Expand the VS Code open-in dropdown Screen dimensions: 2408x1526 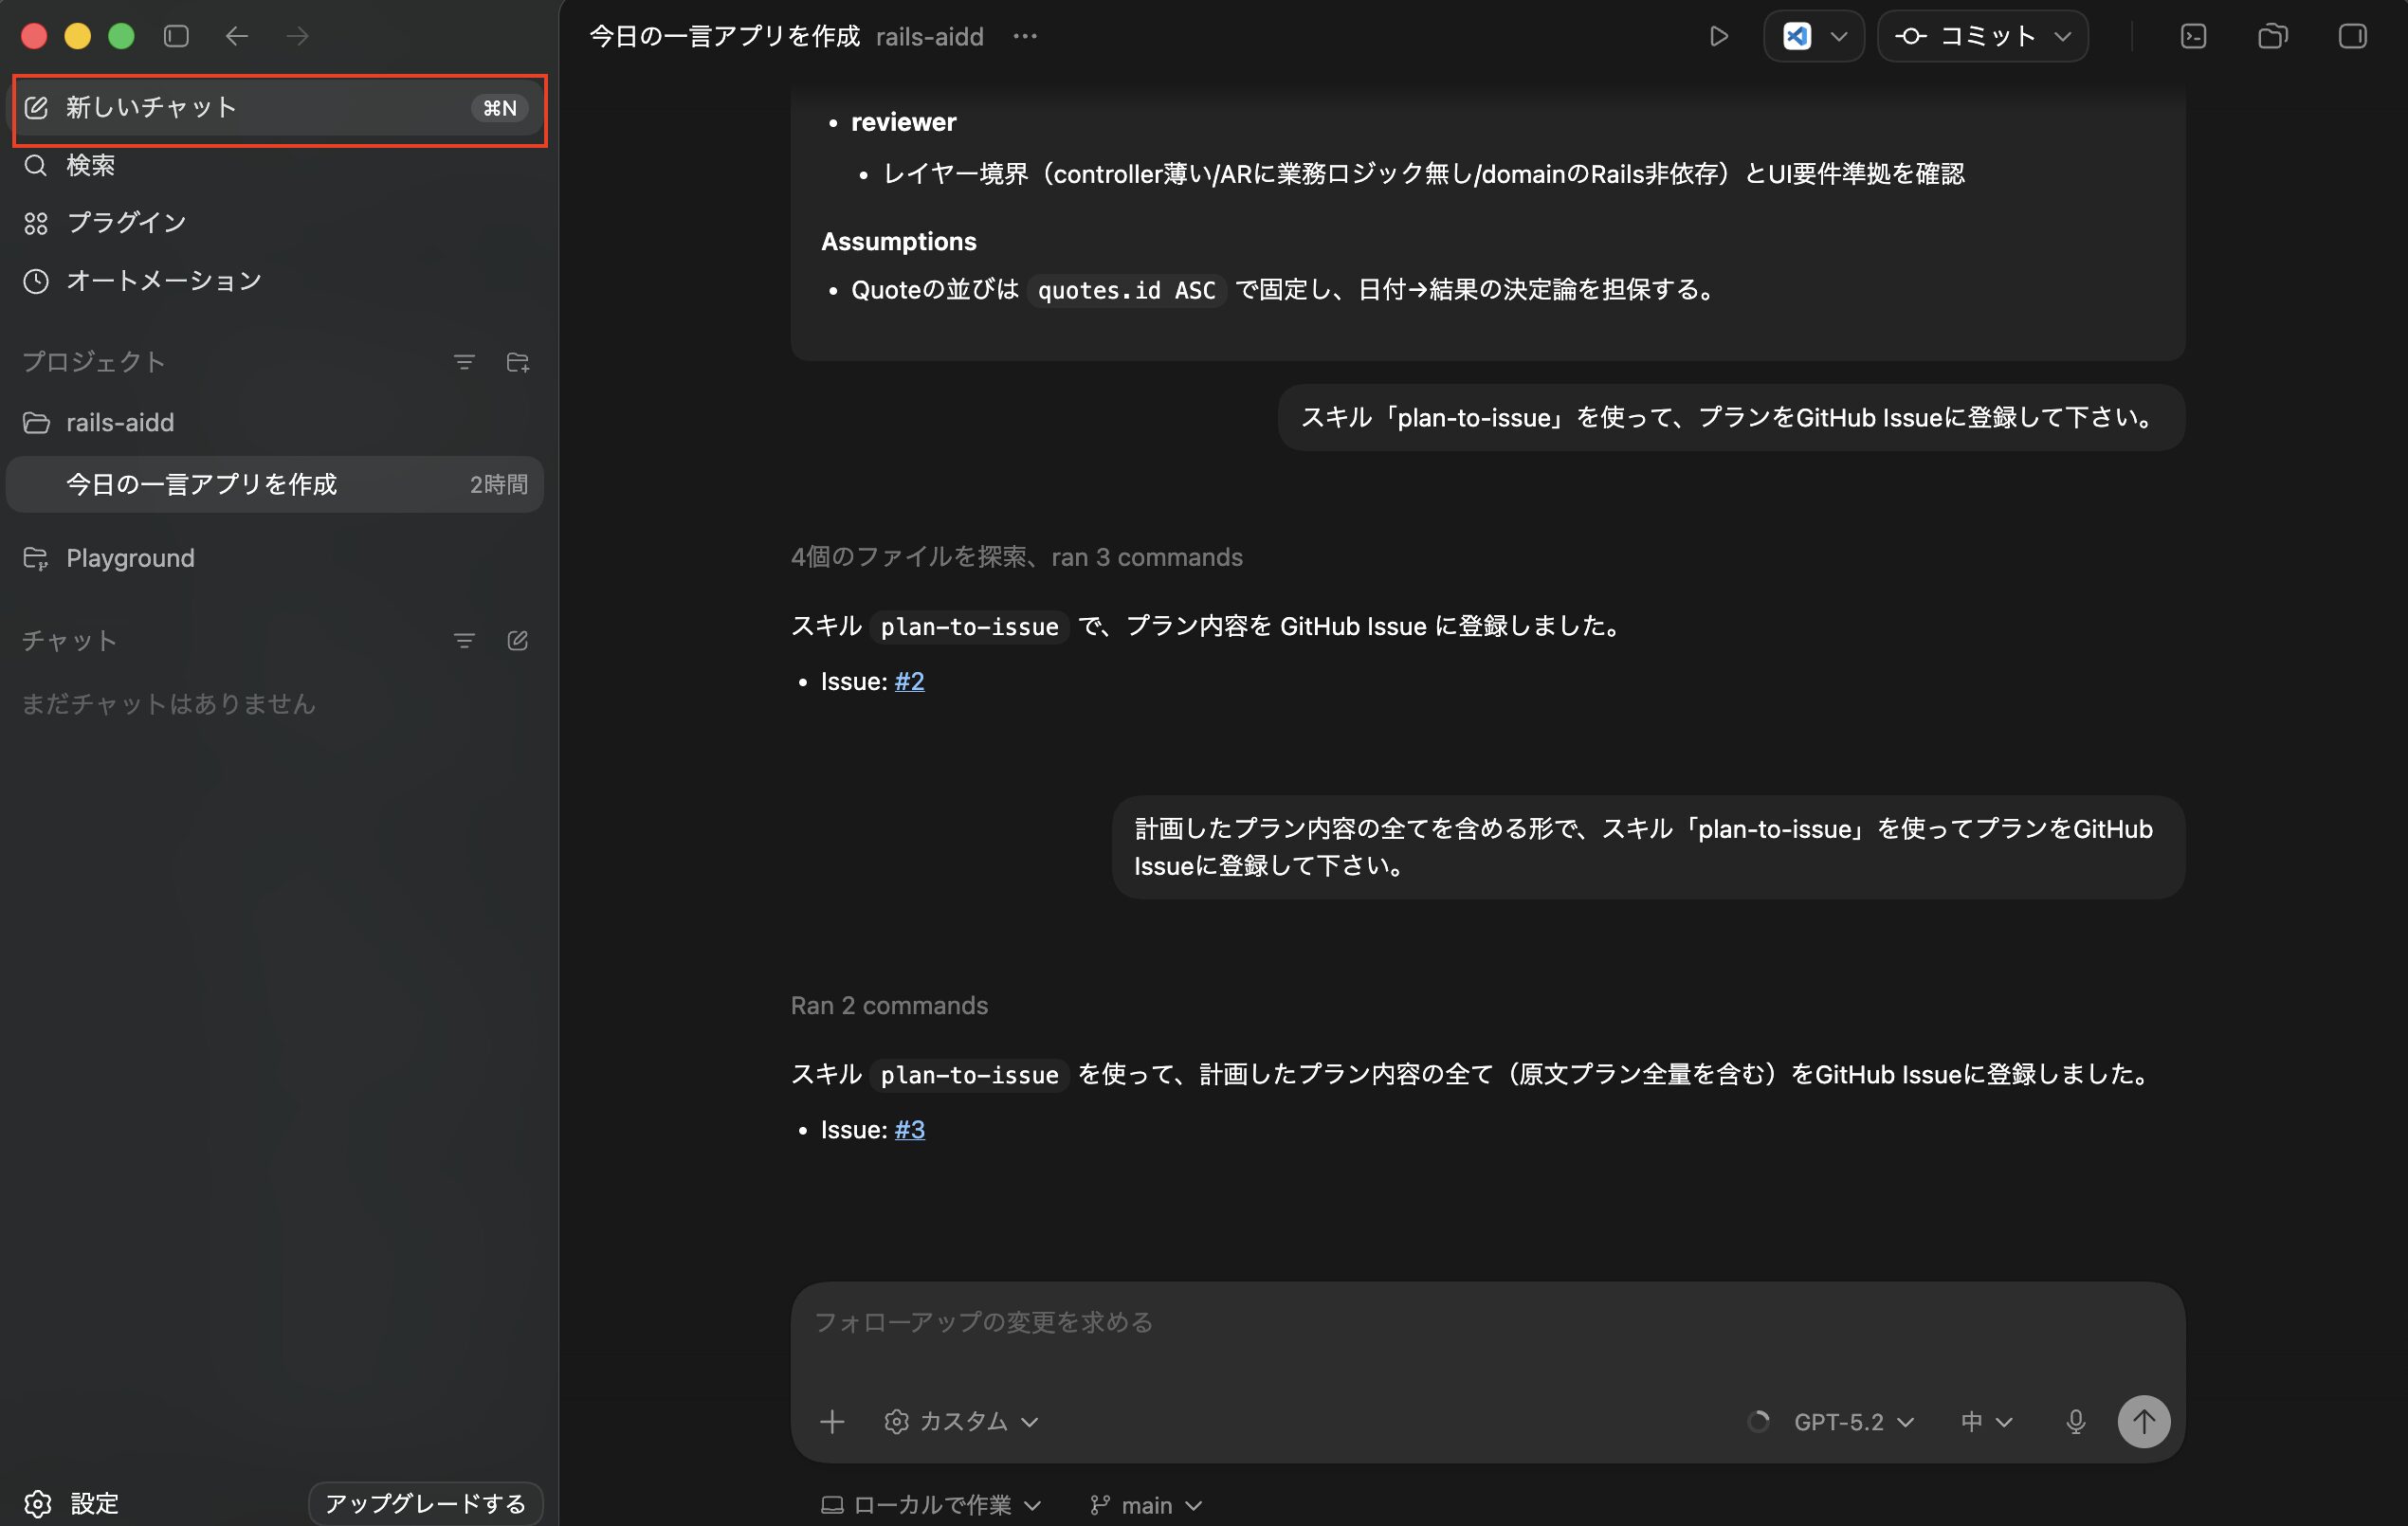(x=1837, y=36)
